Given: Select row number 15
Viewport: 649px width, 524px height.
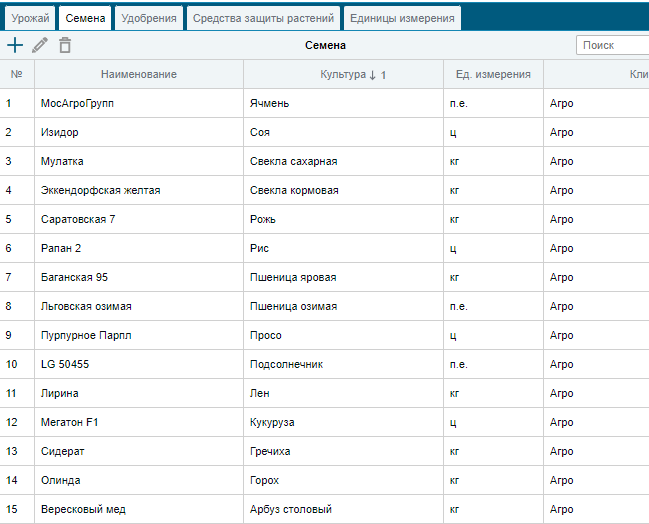Looking at the screenshot, I should pyautogui.click(x=12, y=509).
